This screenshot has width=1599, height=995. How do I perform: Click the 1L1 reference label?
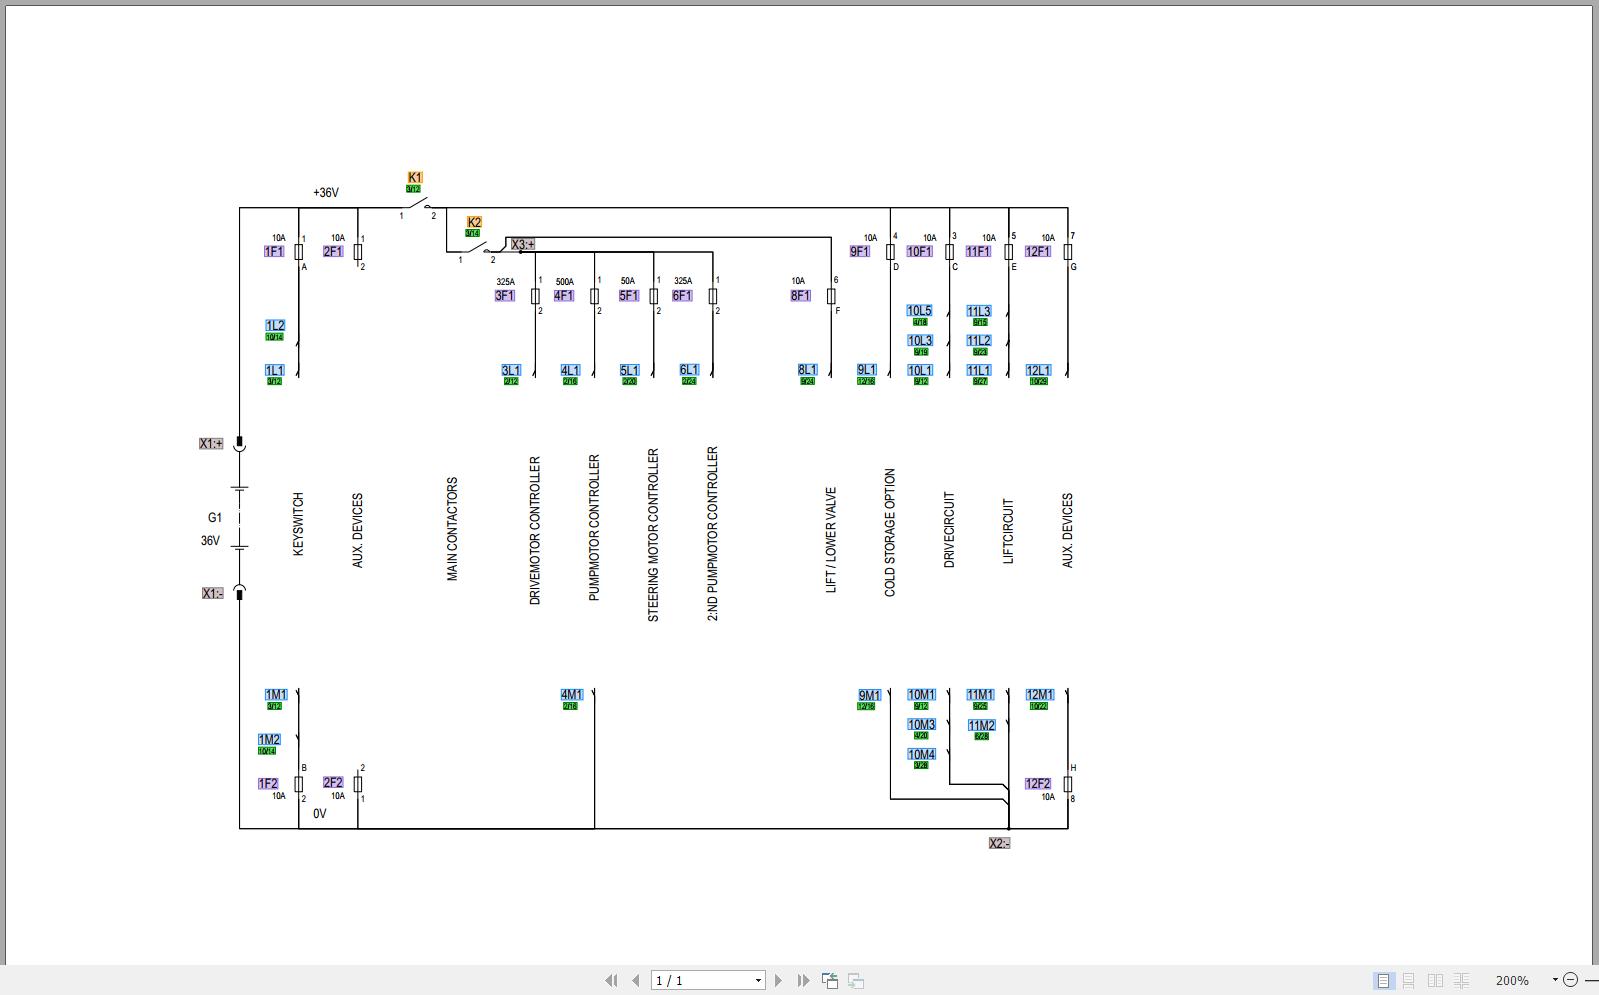[275, 371]
